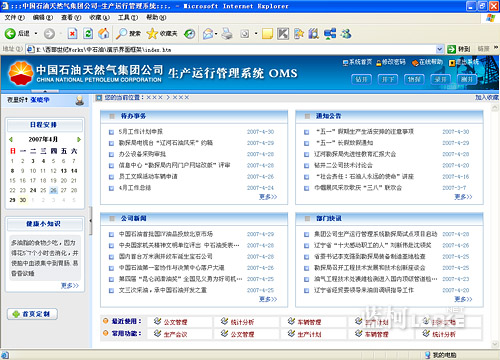Go to previous month in calendar
This screenshot has height=360, width=500.
[11, 139]
